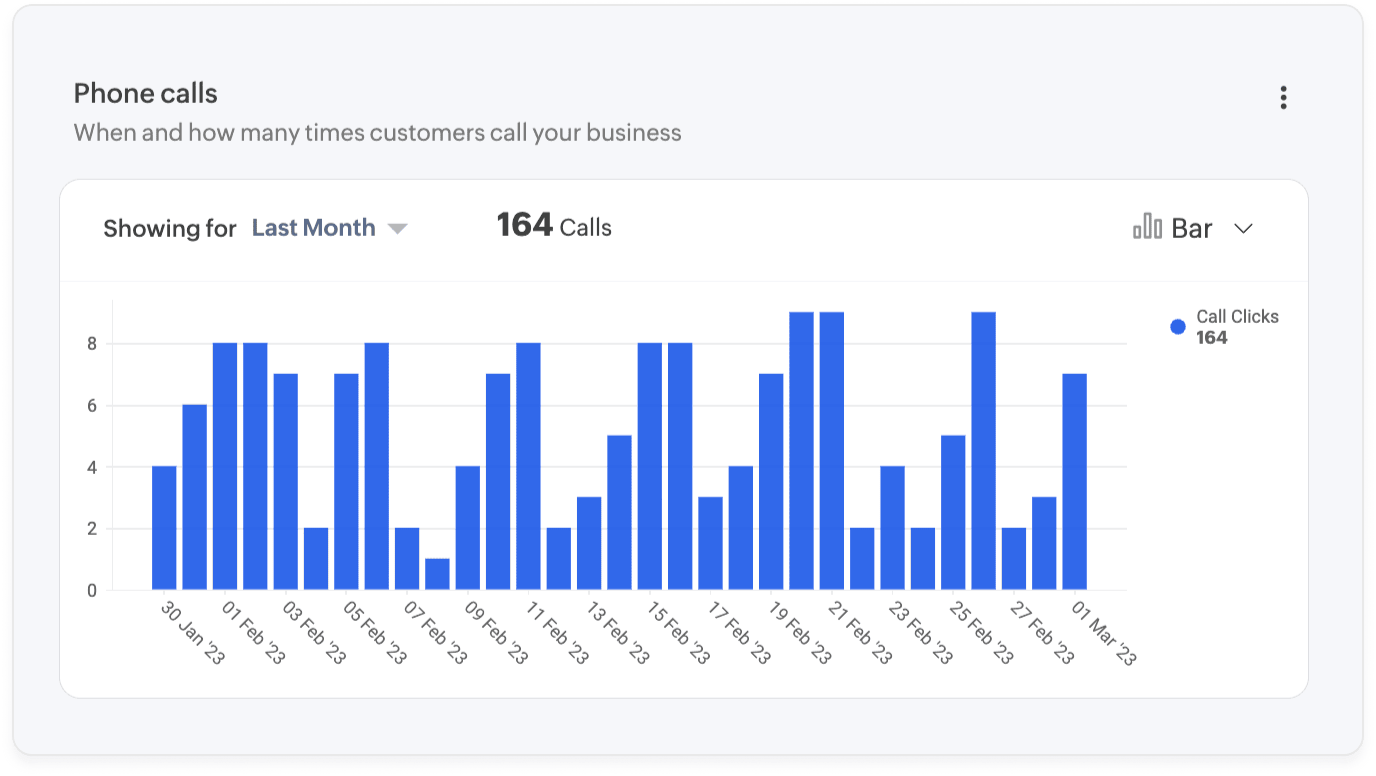
Task: Click the bar chart type icon
Action: 1147,228
